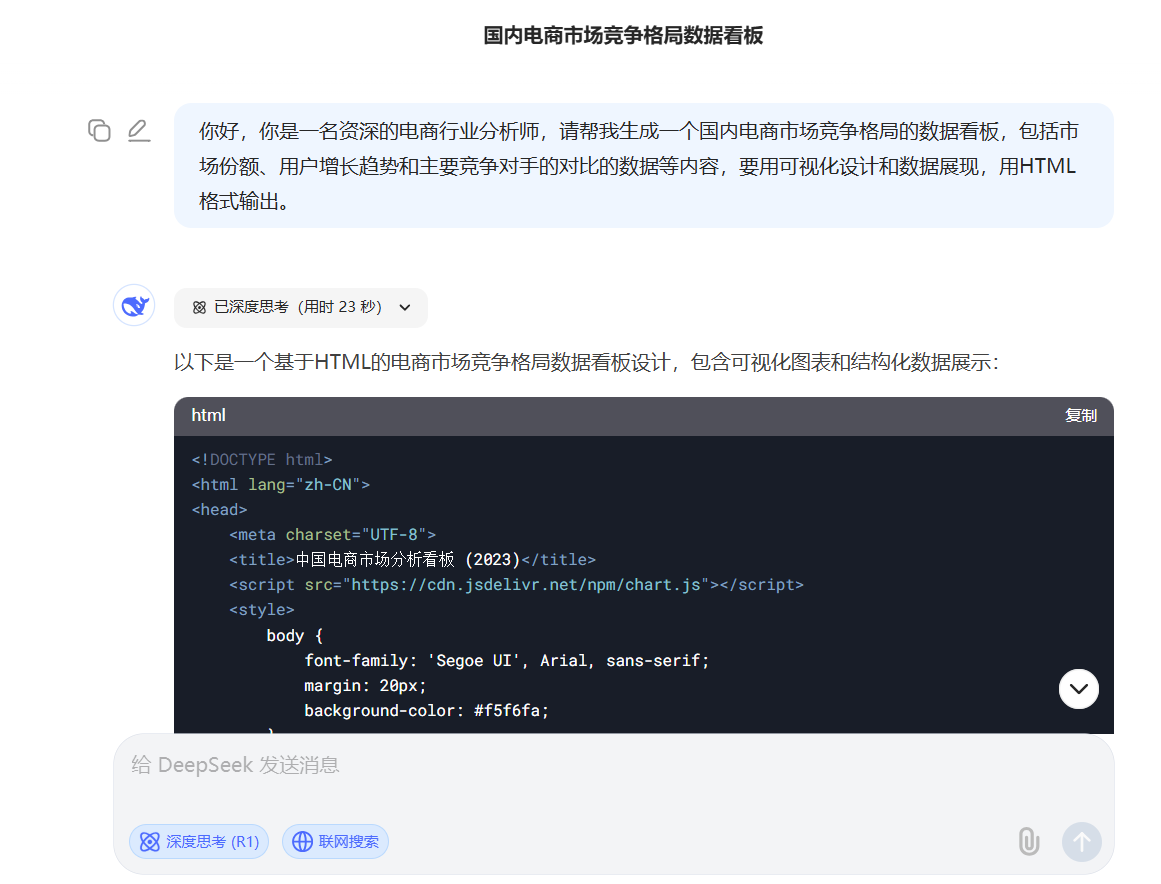Click the html language label in code header

point(208,415)
